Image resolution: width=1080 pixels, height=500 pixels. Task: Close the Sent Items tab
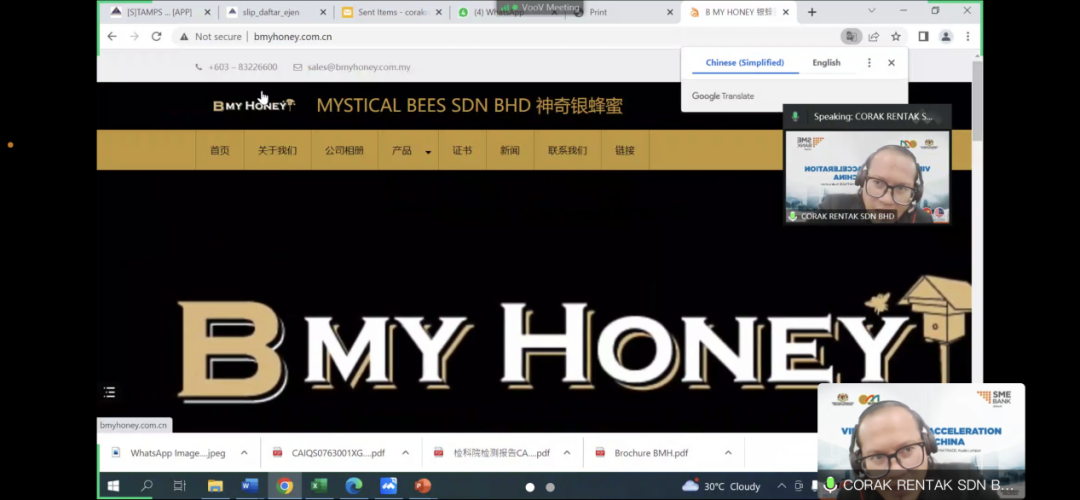point(438,12)
